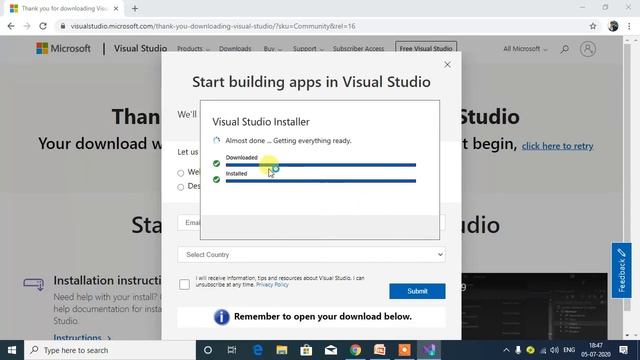
Task: Switch to Chrome on taskbar
Action: pos(355,350)
